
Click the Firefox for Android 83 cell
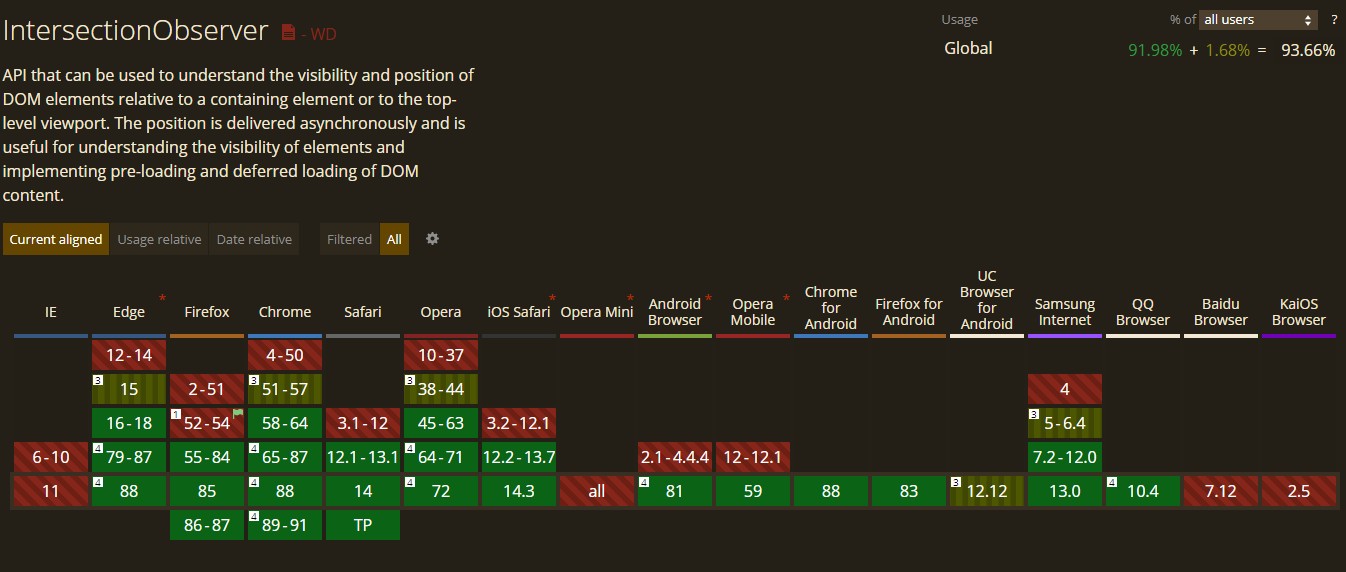click(x=909, y=491)
